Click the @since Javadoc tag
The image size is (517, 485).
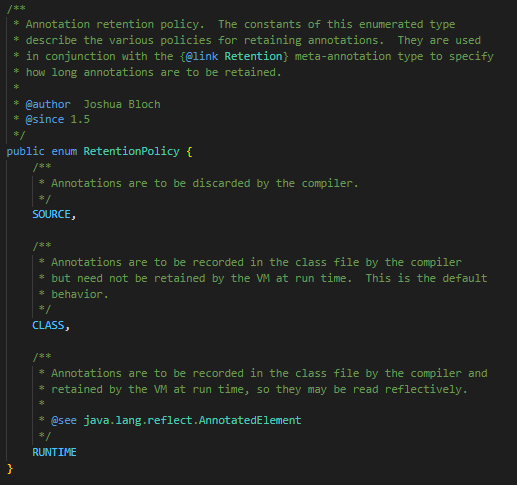(45, 119)
